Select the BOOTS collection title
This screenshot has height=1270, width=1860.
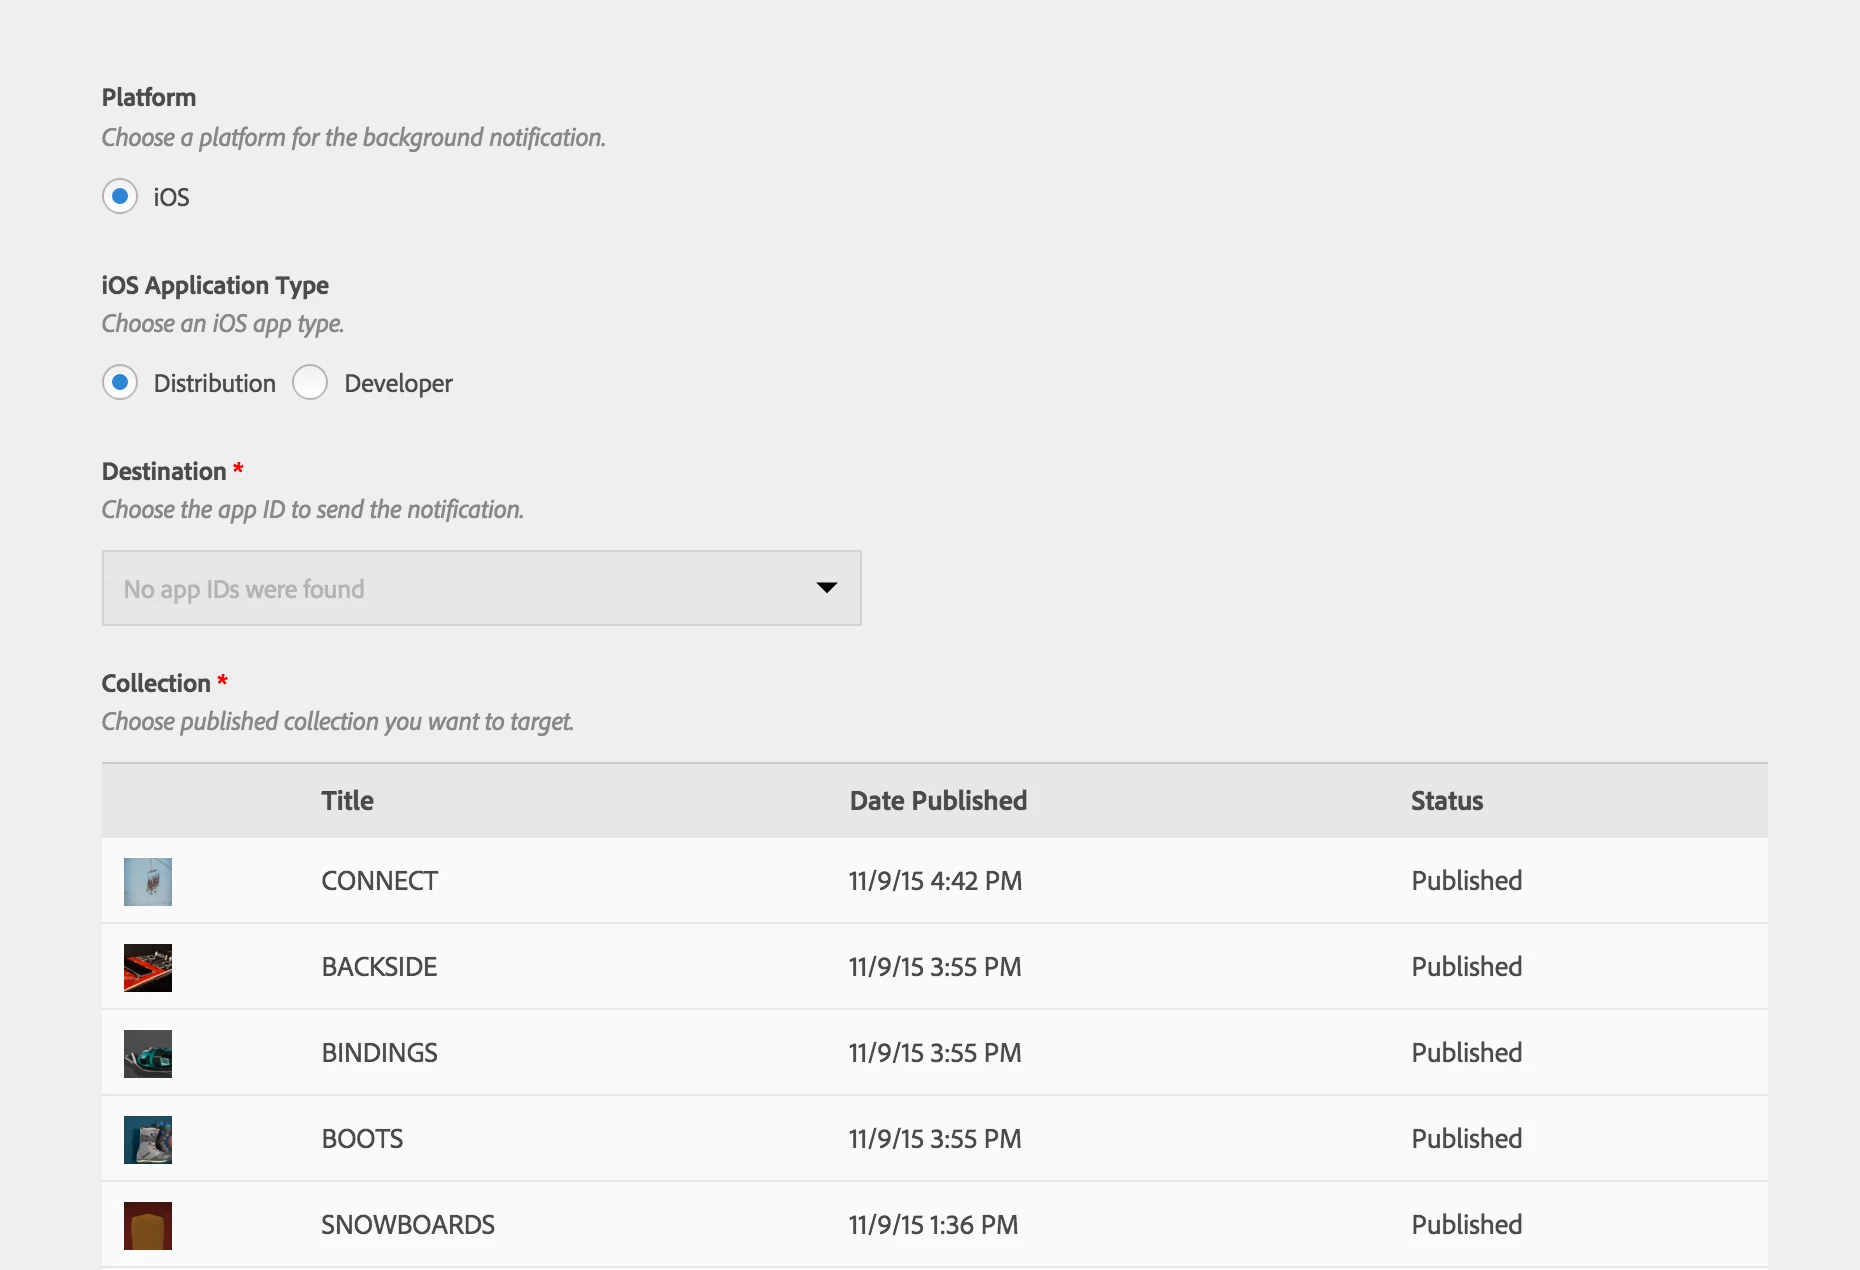coord(362,1139)
